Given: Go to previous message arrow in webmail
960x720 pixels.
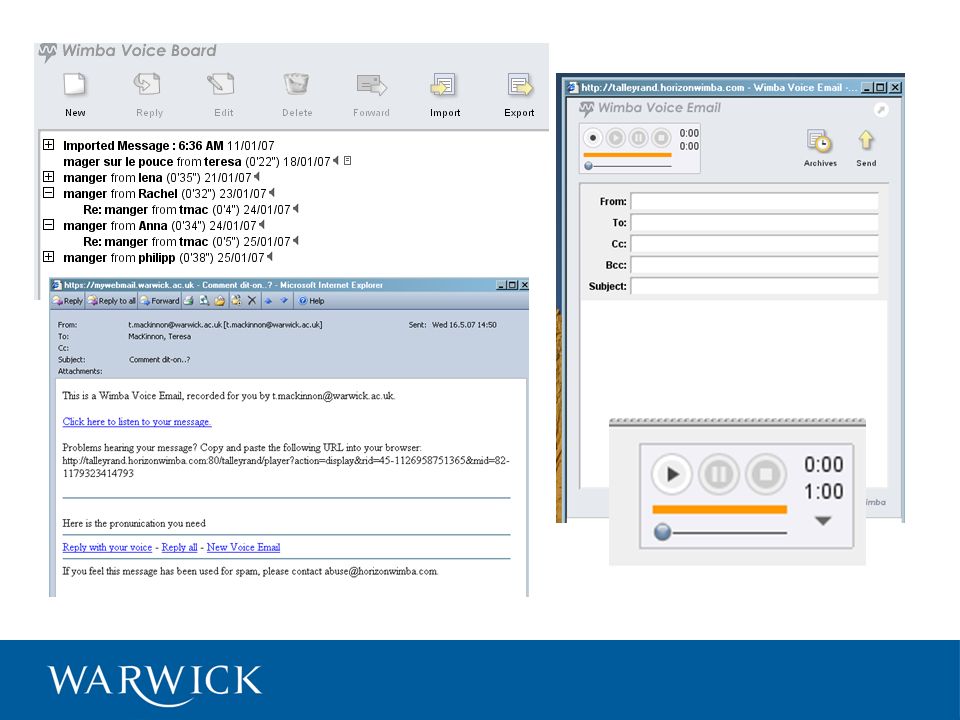Looking at the screenshot, I should pos(268,301).
